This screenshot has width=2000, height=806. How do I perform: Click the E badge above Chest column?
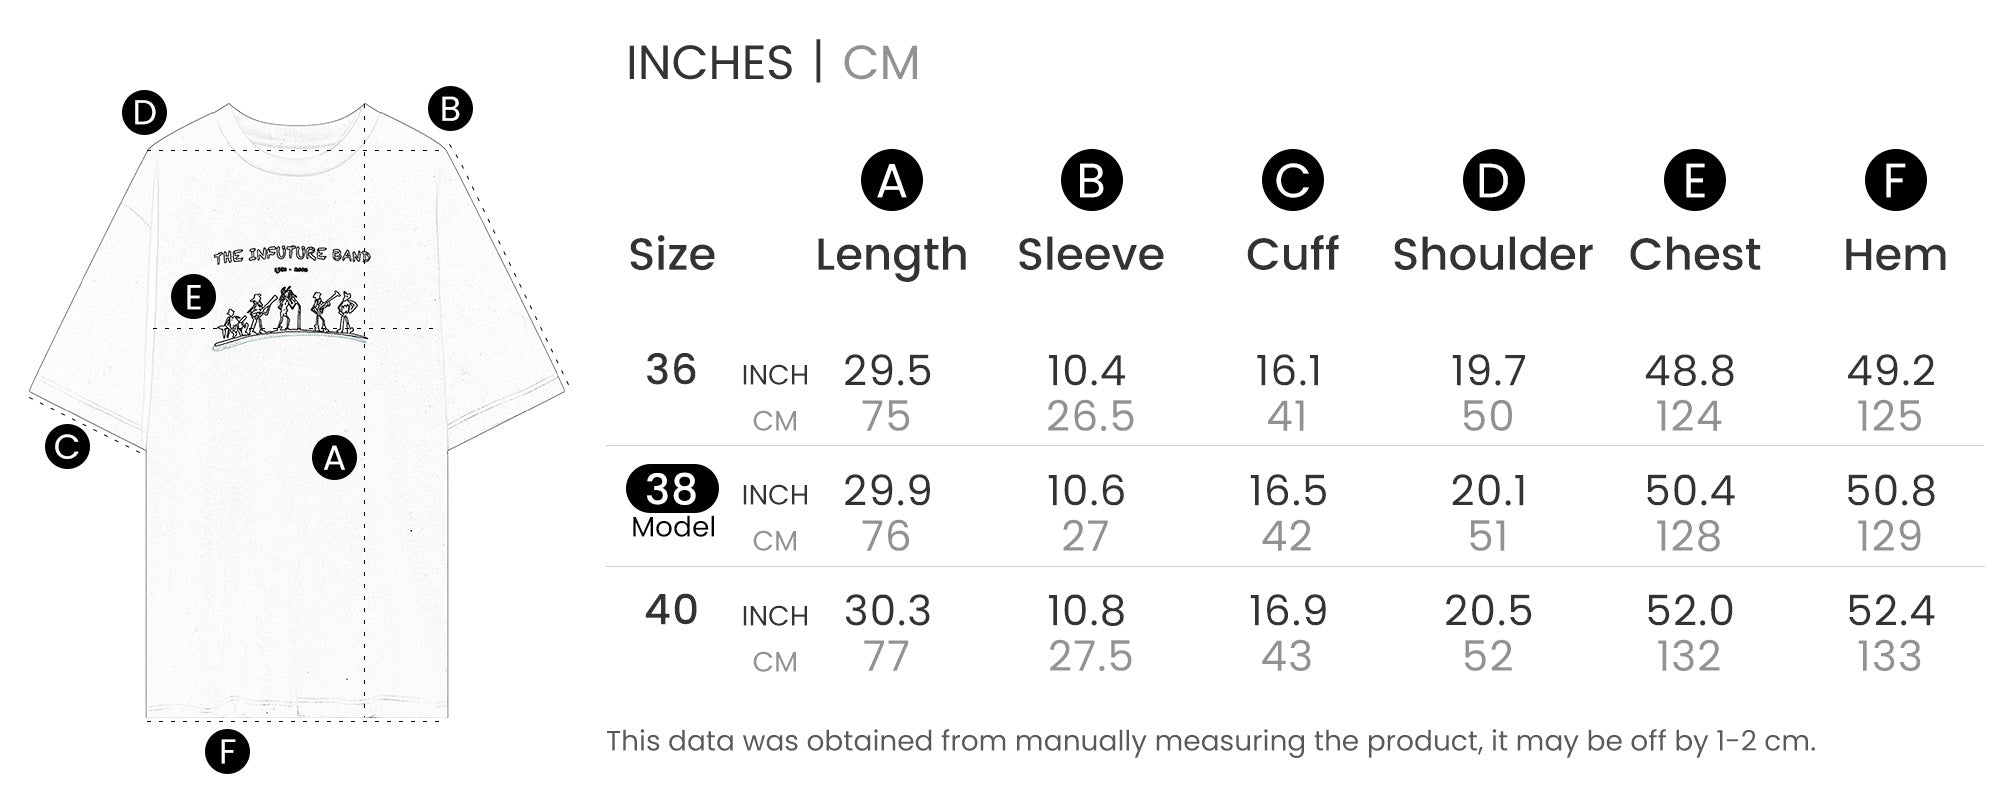[x=1694, y=181]
